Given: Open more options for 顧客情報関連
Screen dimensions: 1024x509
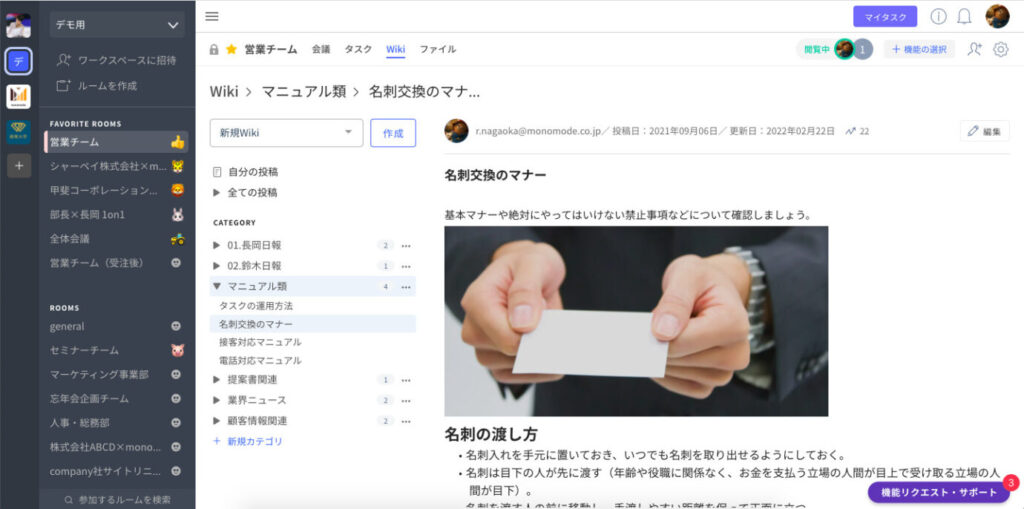Looking at the screenshot, I should pos(406,421).
